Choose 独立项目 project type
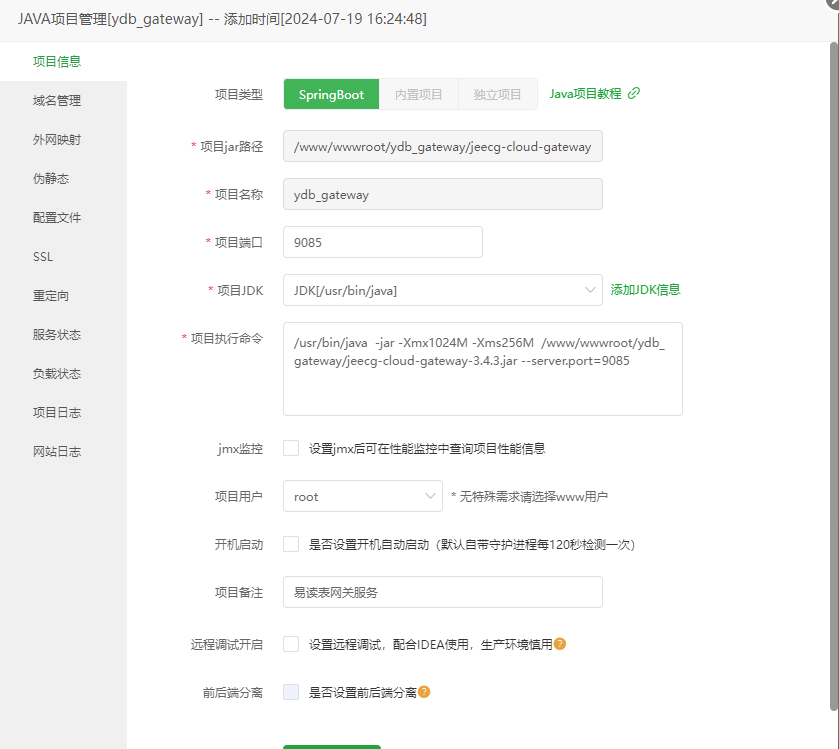 (x=498, y=94)
